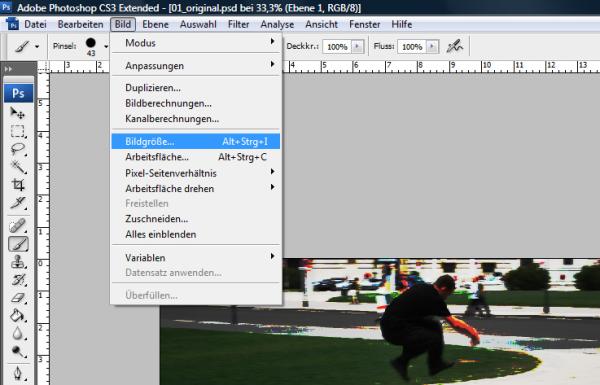
Task: Expand the Variablen submenu
Action: coord(196,258)
